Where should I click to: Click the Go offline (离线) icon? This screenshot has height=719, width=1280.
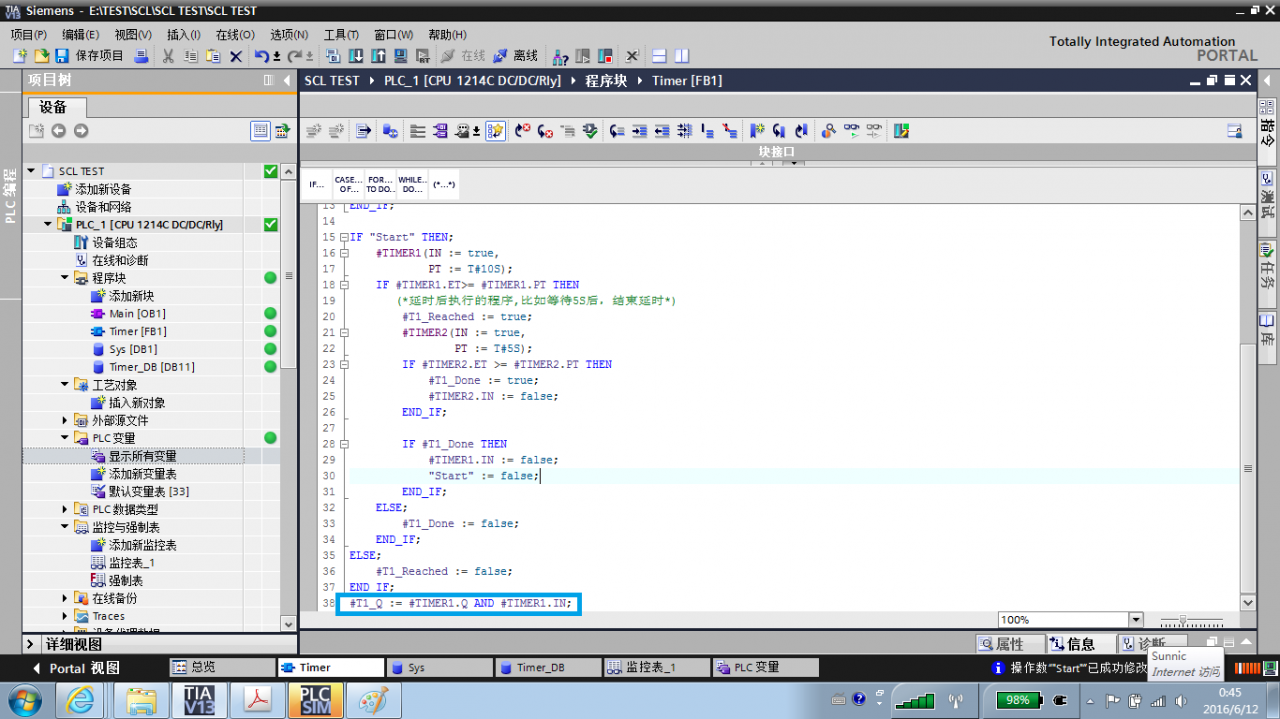[515, 56]
